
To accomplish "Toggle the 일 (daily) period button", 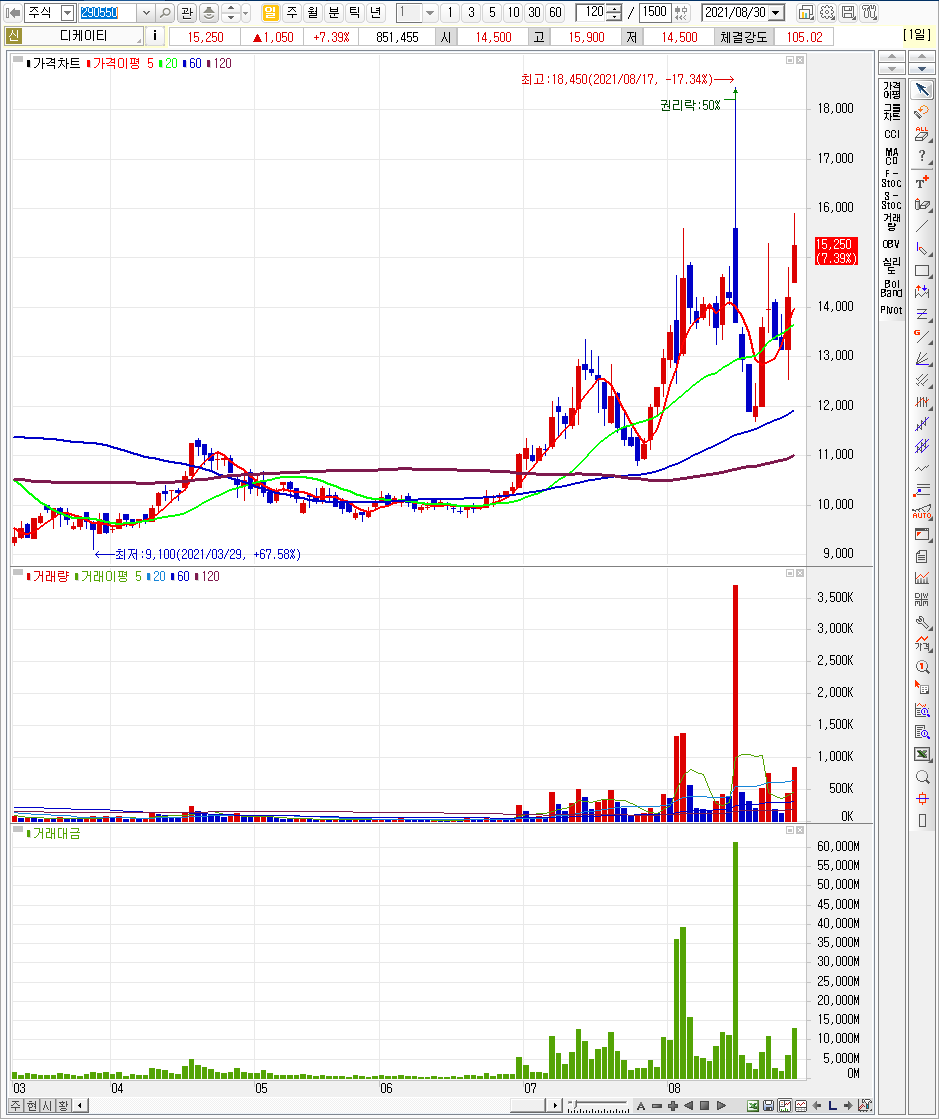I will (x=270, y=12).
